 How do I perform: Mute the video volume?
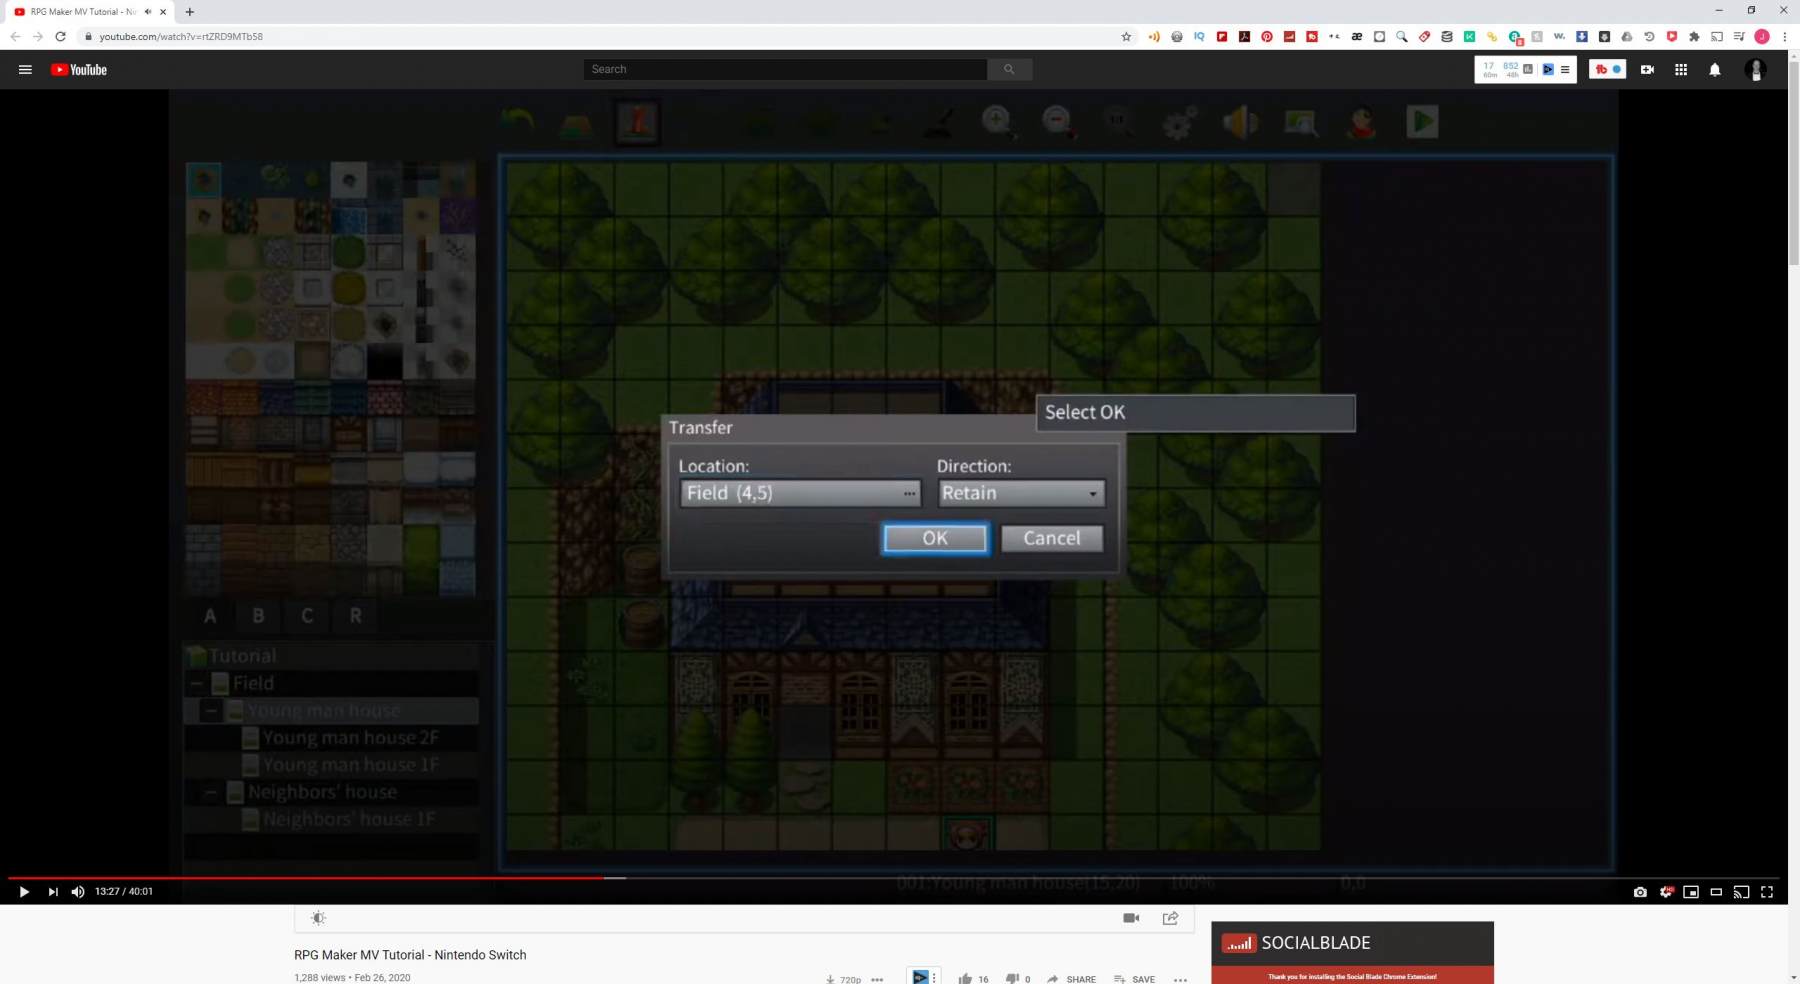pos(78,892)
